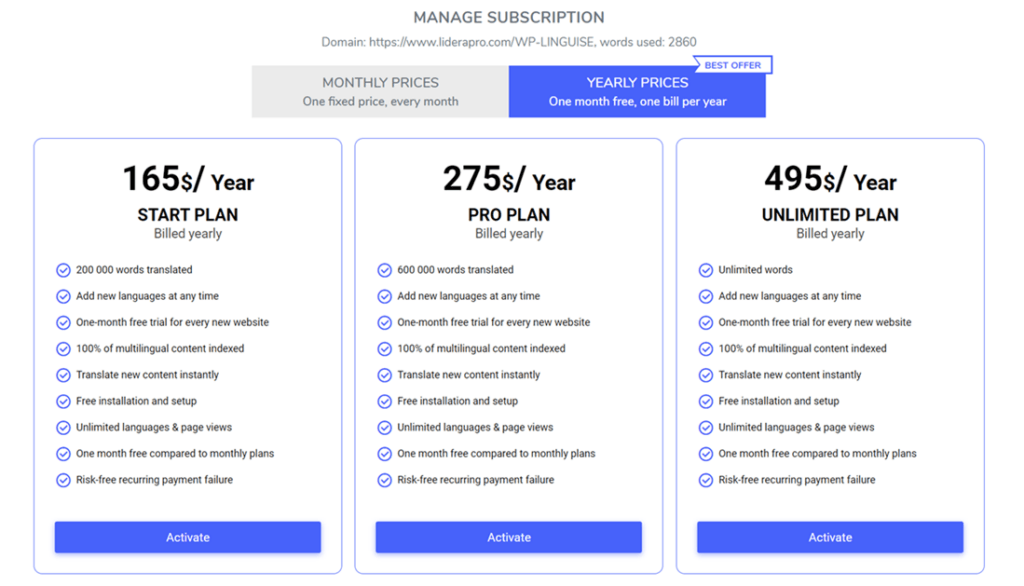1024x586 pixels.
Task: Switch billing to Yearly Prices
Action: pyautogui.click(x=637, y=91)
